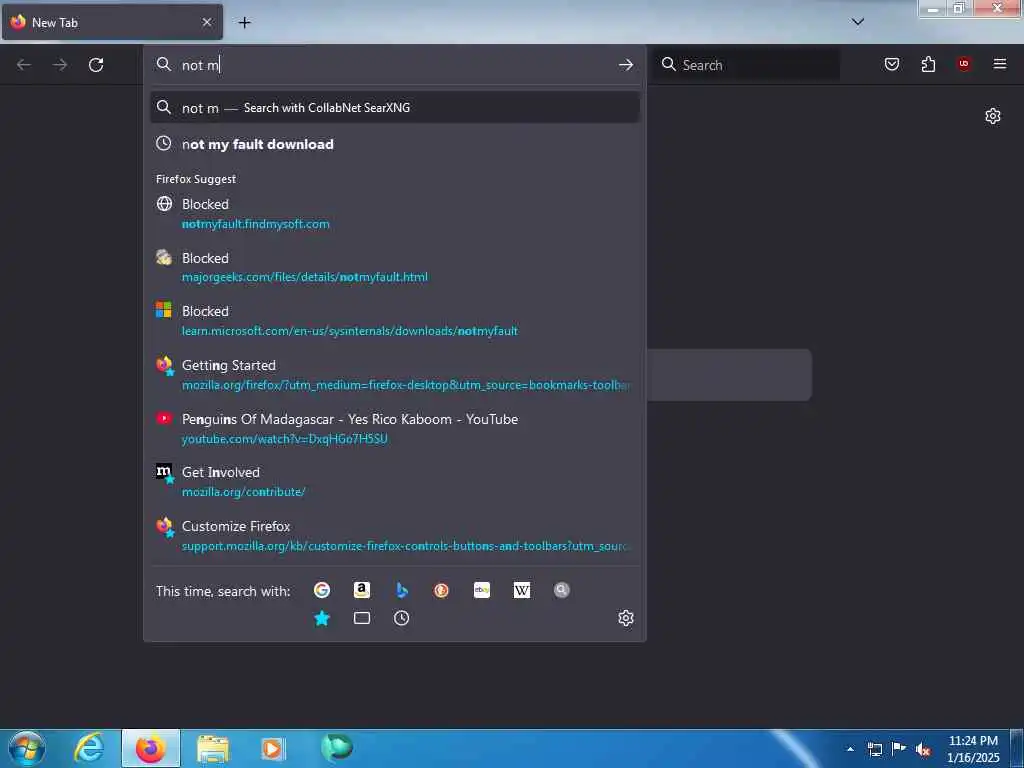
Task: Open the majorgeeks.com notmyfault.html suggestion
Action: click(x=394, y=267)
